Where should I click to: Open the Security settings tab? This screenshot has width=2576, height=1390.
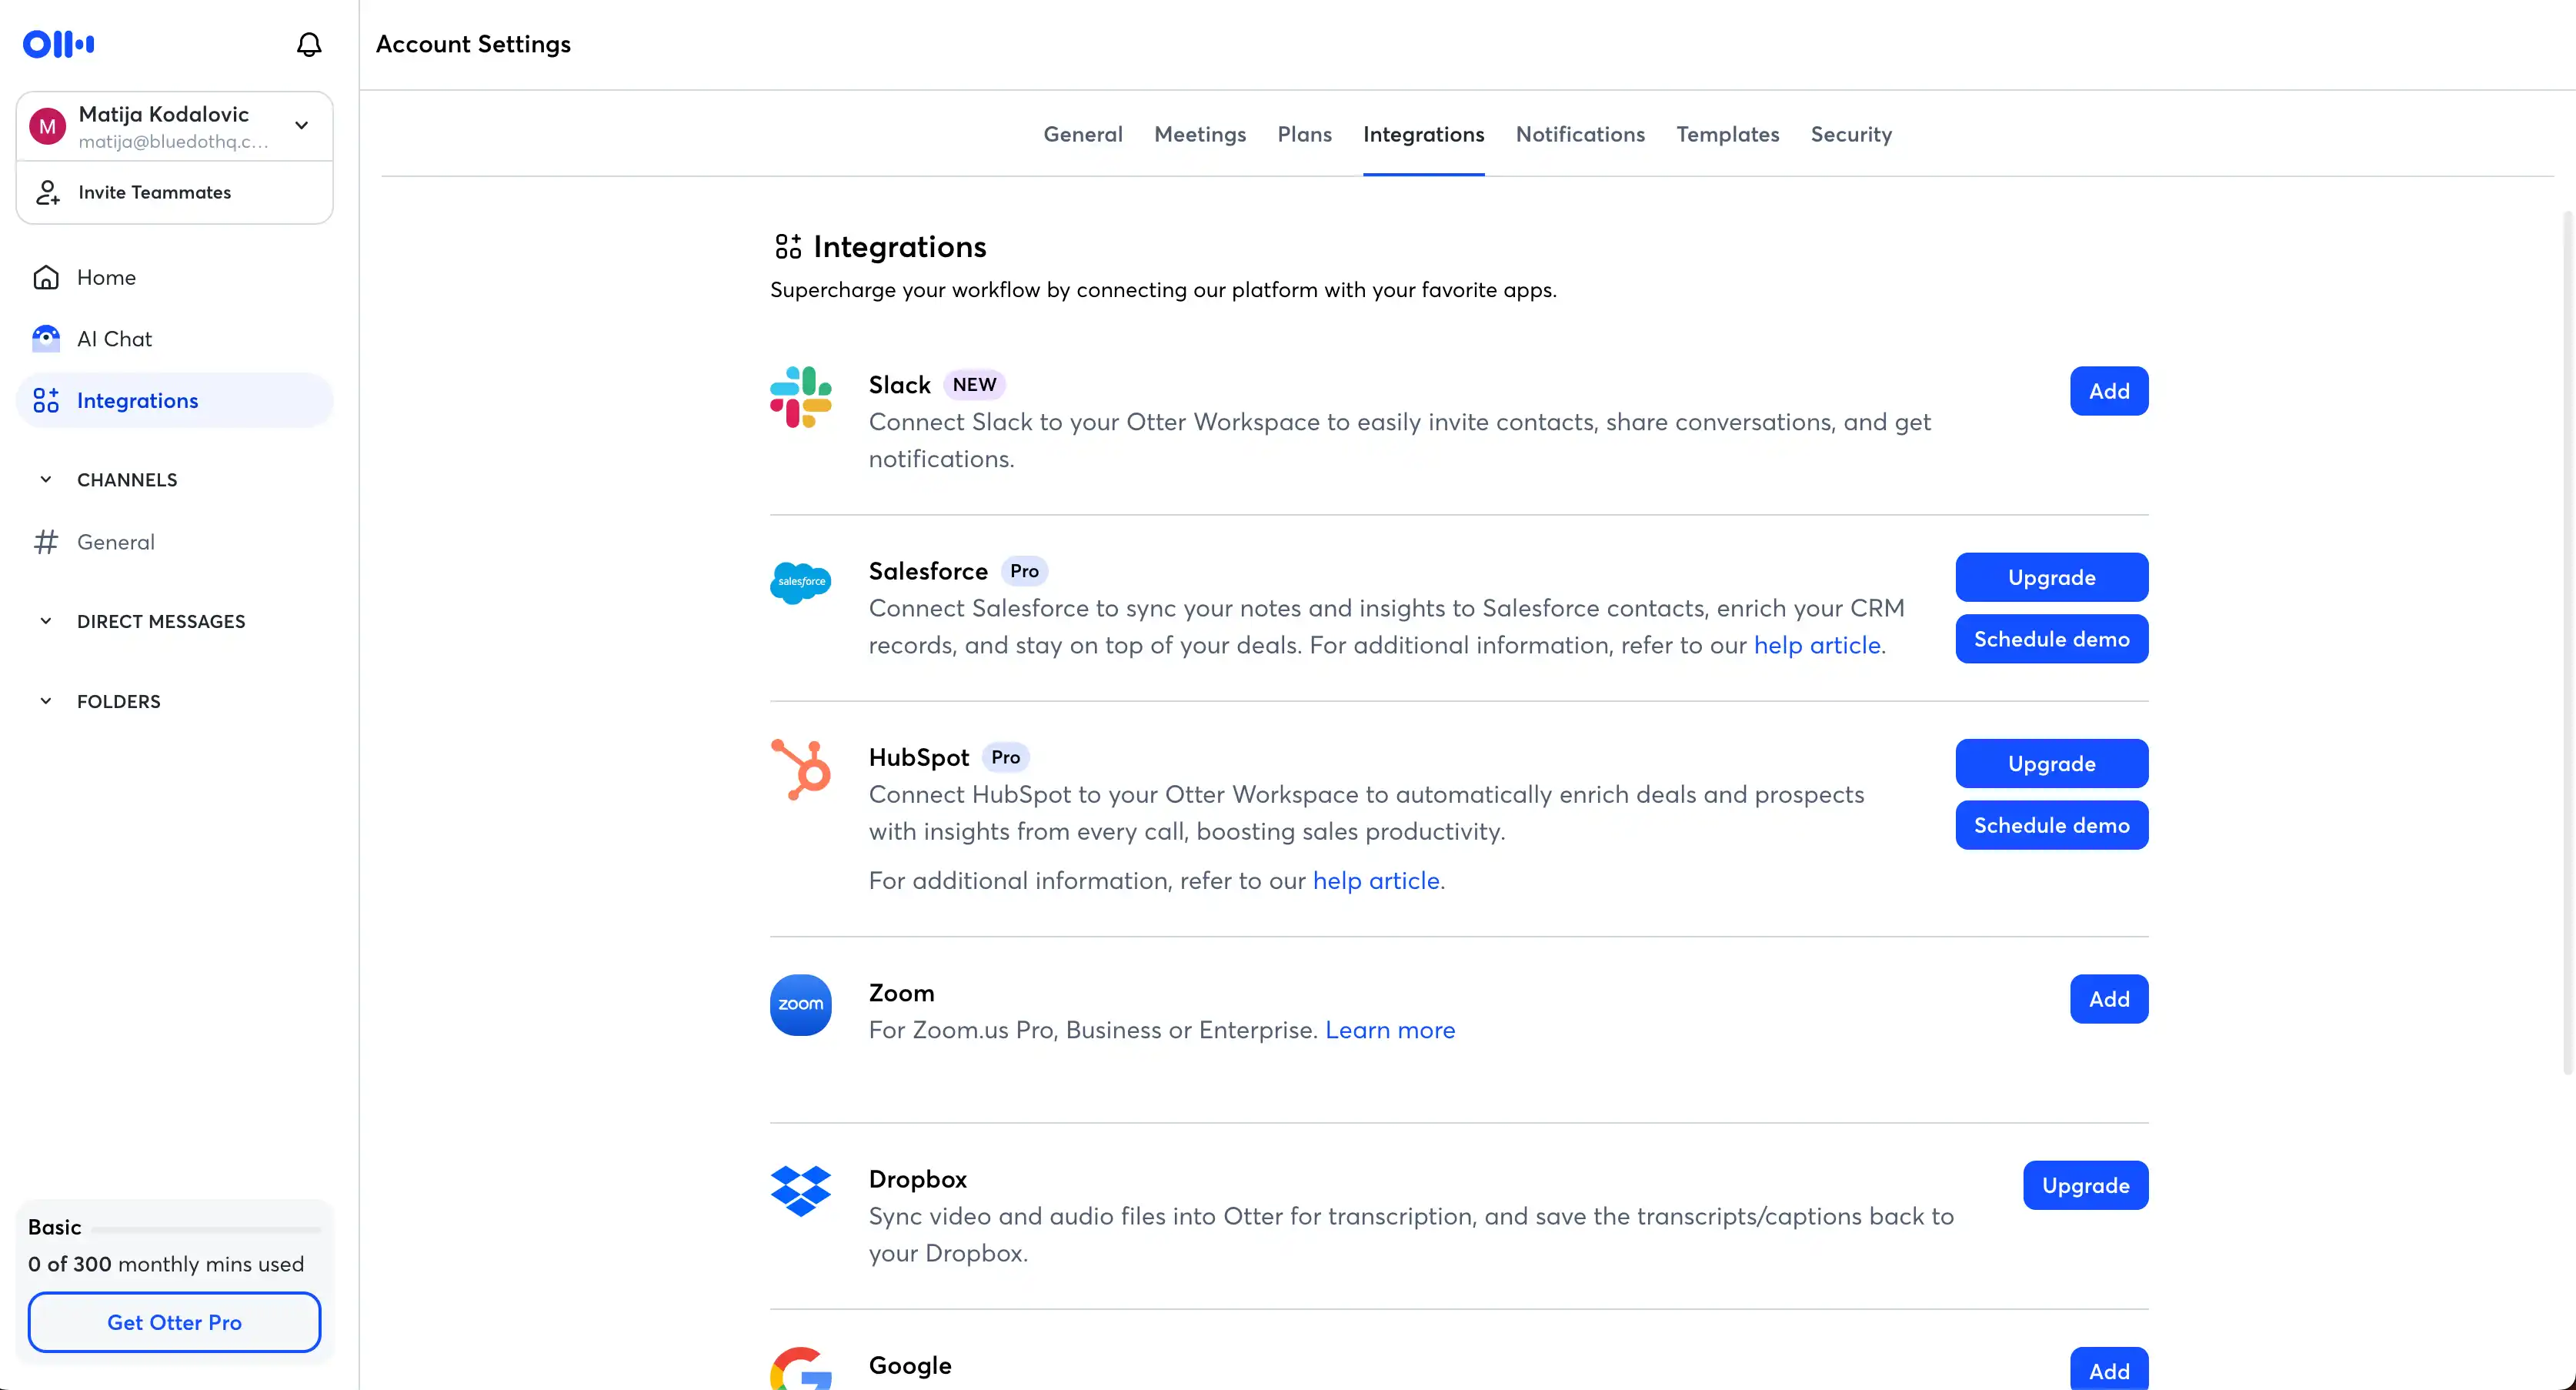pyautogui.click(x=1851, y=134)
